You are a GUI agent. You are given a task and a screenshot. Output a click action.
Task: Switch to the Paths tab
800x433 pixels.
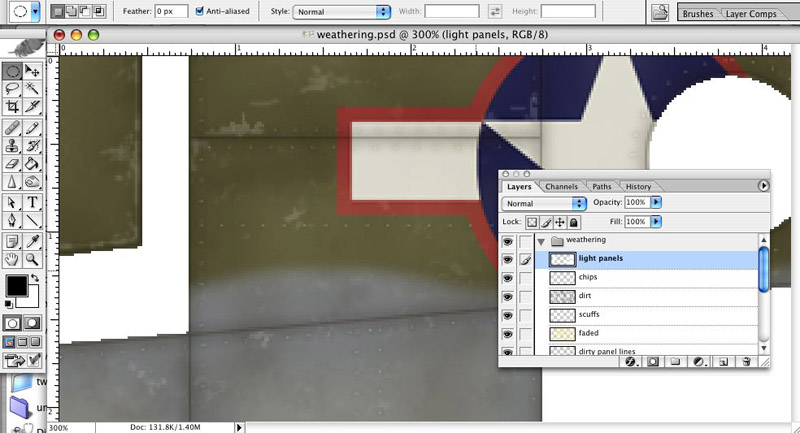point(602,187)
